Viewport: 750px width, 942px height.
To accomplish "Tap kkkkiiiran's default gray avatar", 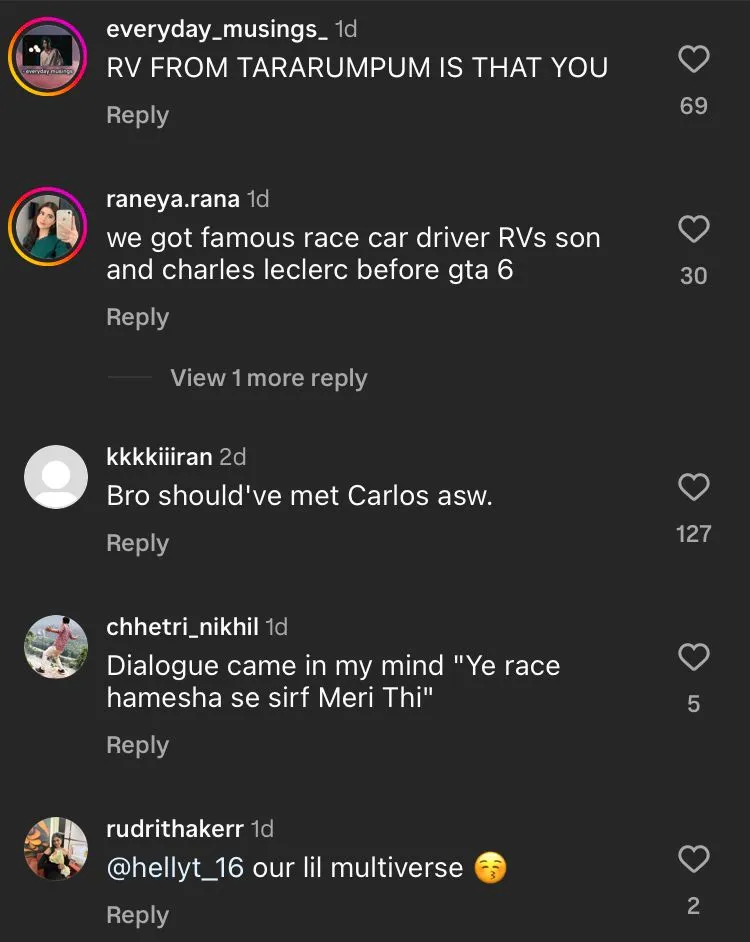I will point(55,476).
